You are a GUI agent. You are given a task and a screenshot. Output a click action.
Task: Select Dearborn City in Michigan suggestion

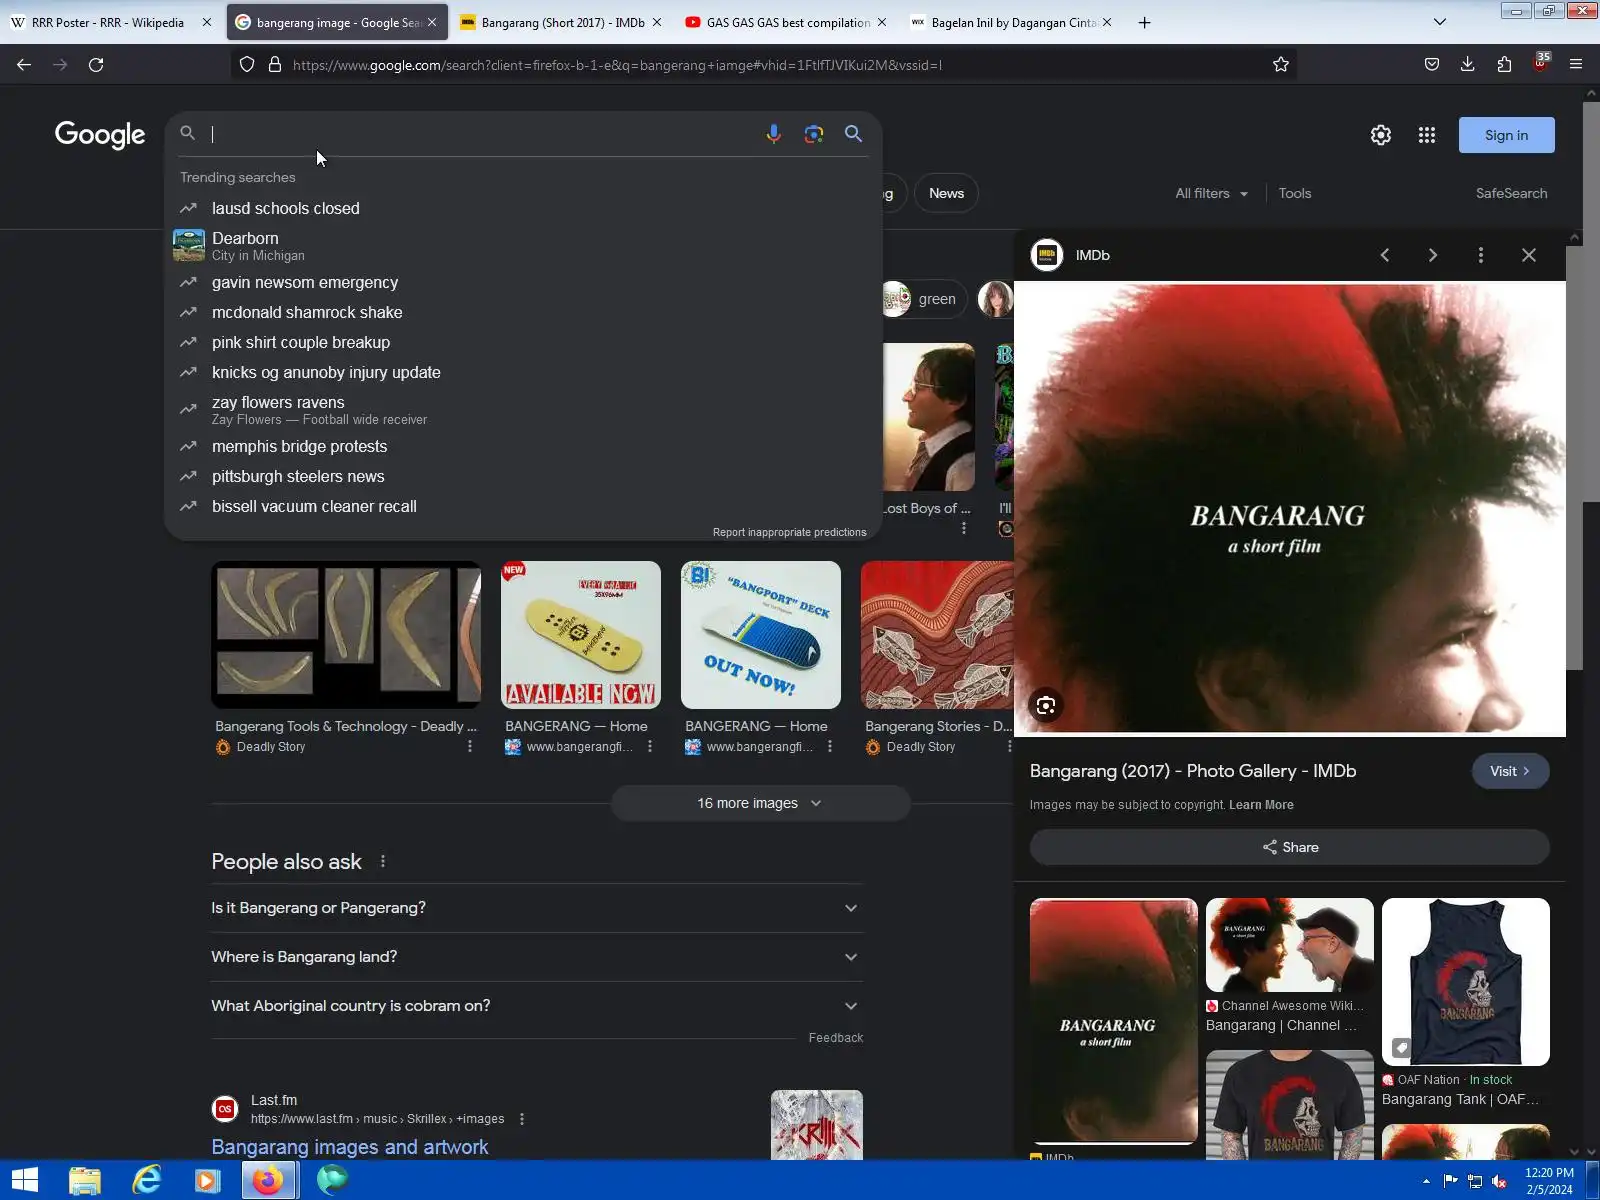(x=522, y=245)
